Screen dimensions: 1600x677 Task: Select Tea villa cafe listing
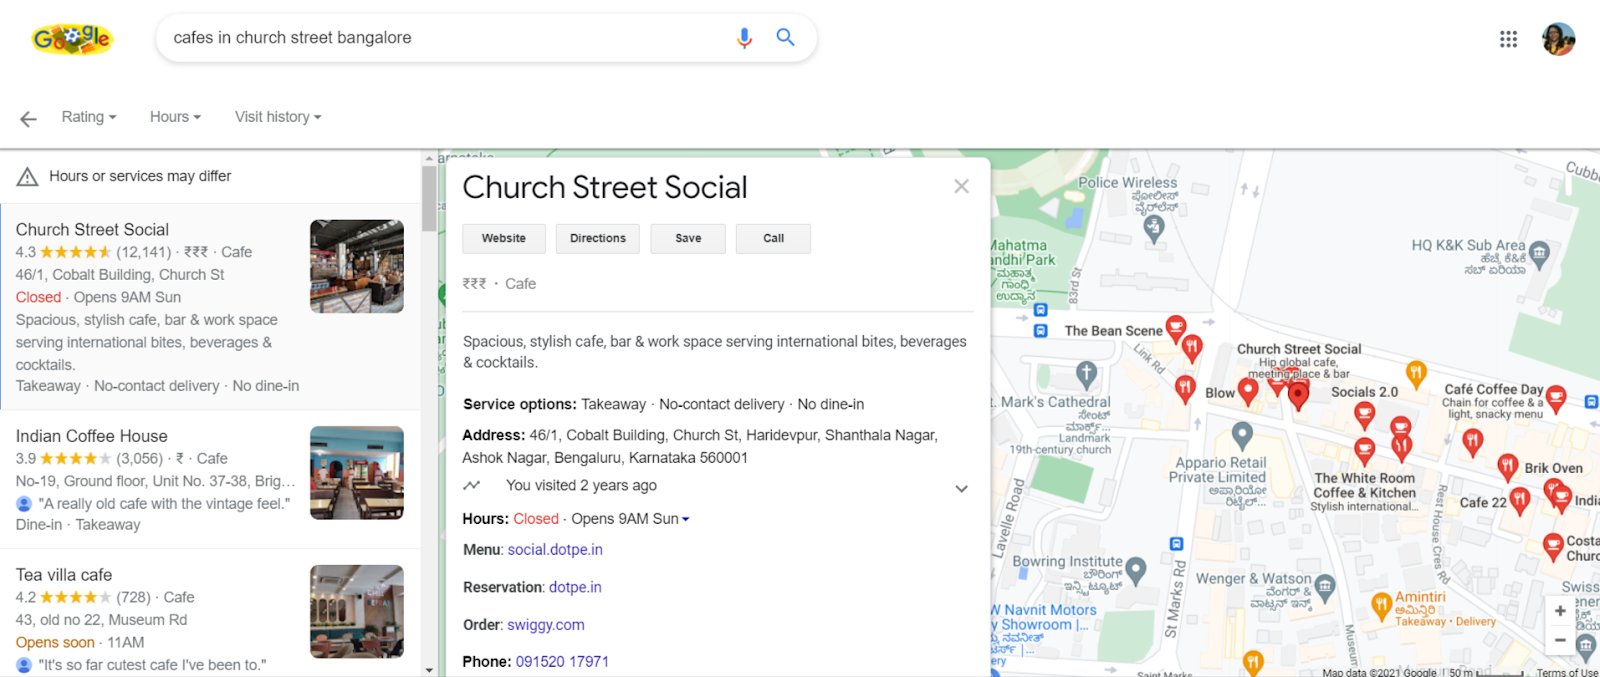tap(210, 613)
